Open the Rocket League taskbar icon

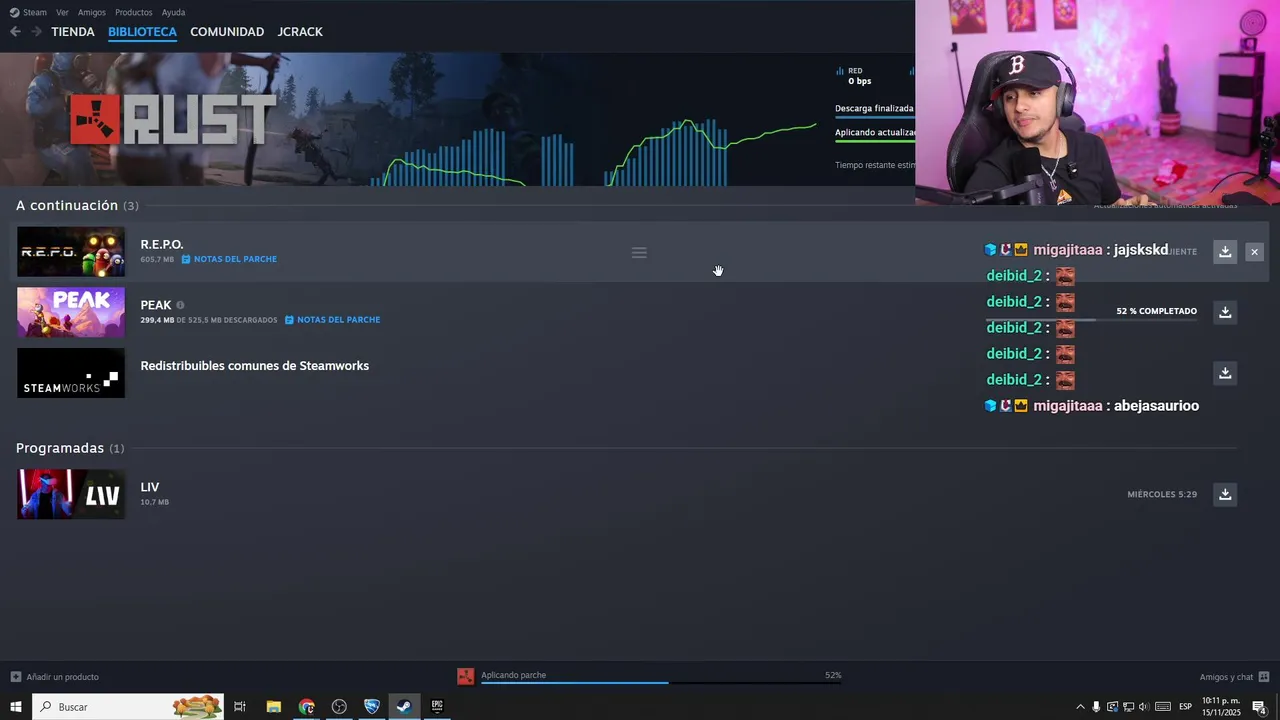click(372, 707)
